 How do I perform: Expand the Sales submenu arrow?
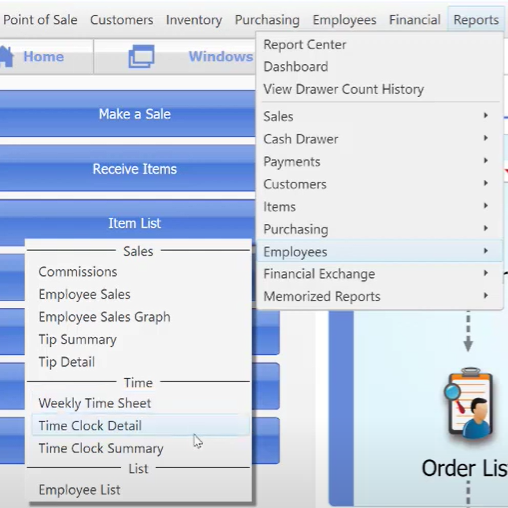click(486, 116)
